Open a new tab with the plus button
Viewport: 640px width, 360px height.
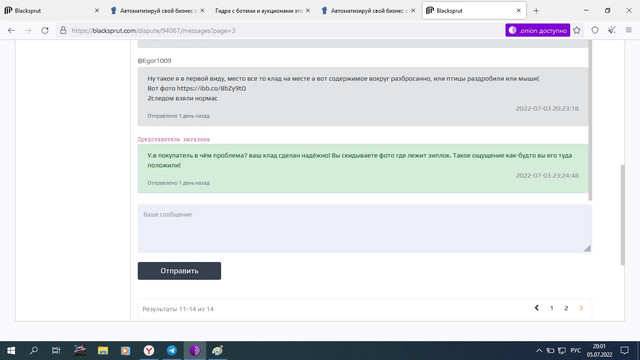tap(536, 11)
